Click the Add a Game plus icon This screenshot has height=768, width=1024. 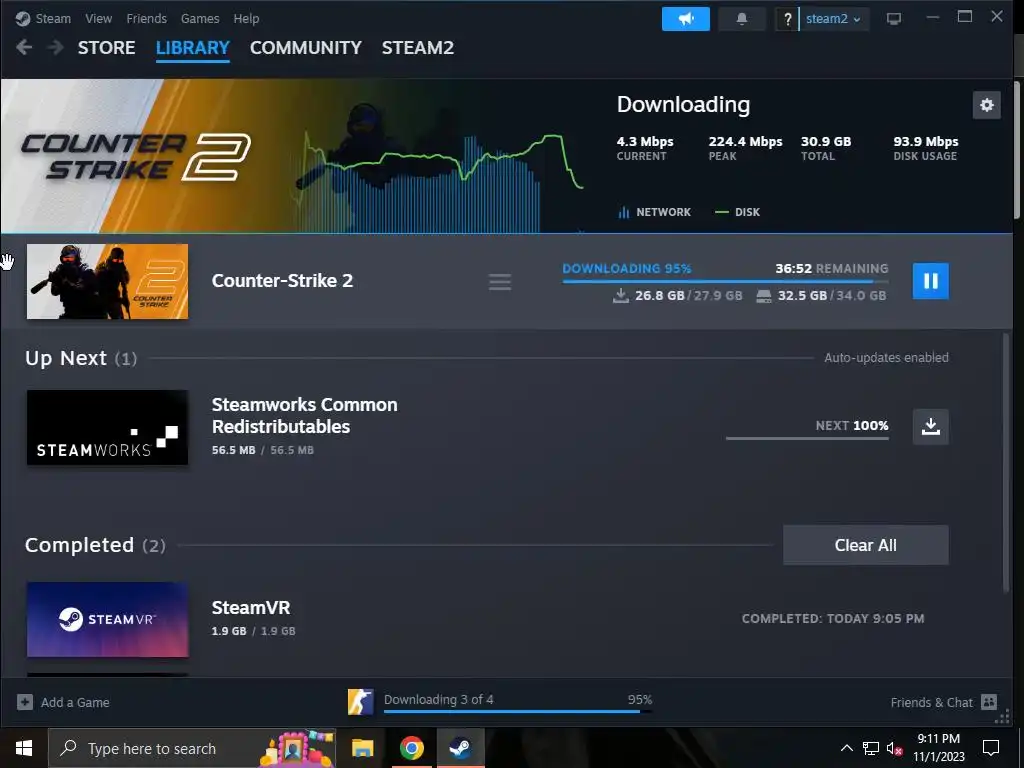click(25, 702)
